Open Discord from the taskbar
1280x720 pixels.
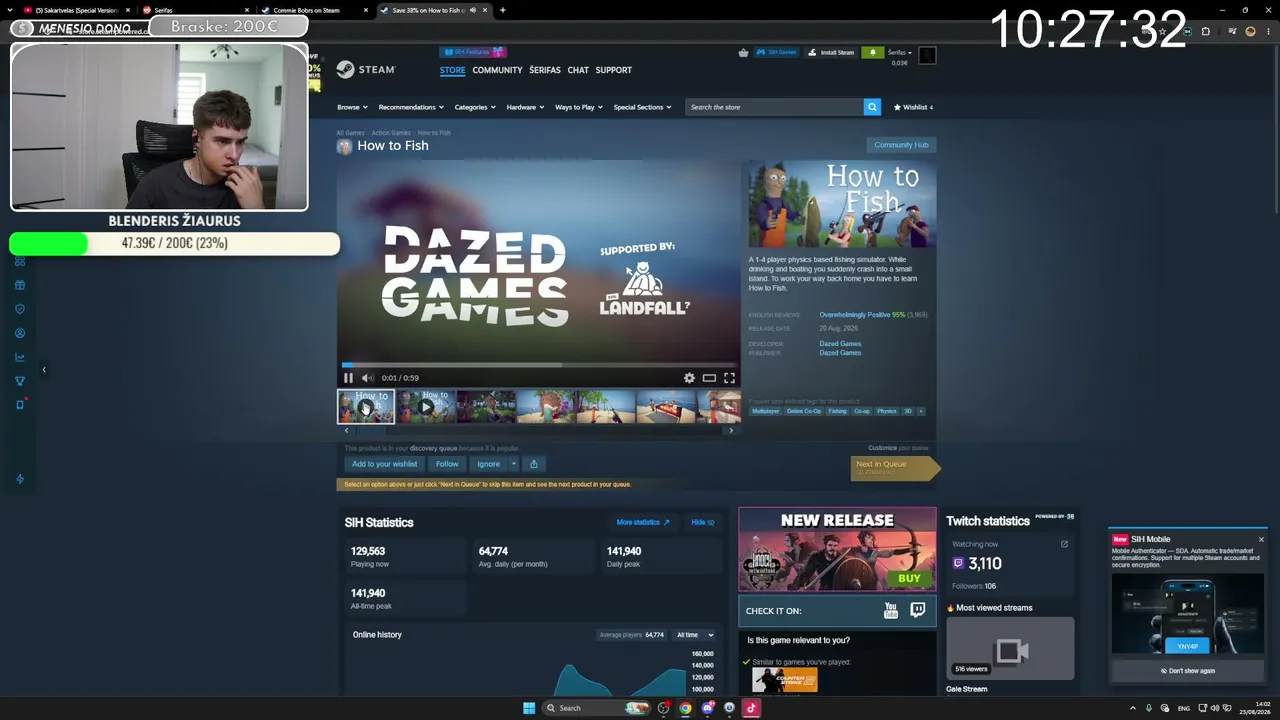pyautogui.click(x=707, y=708)
